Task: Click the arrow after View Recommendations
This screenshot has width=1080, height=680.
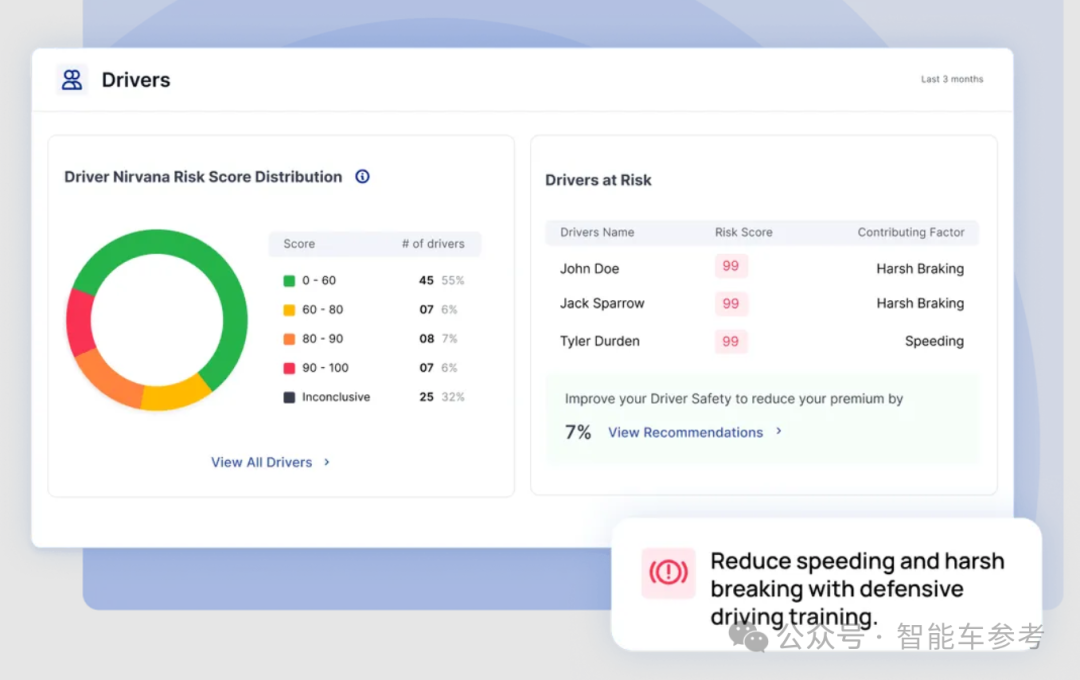Action: click(x=779, y=431)
